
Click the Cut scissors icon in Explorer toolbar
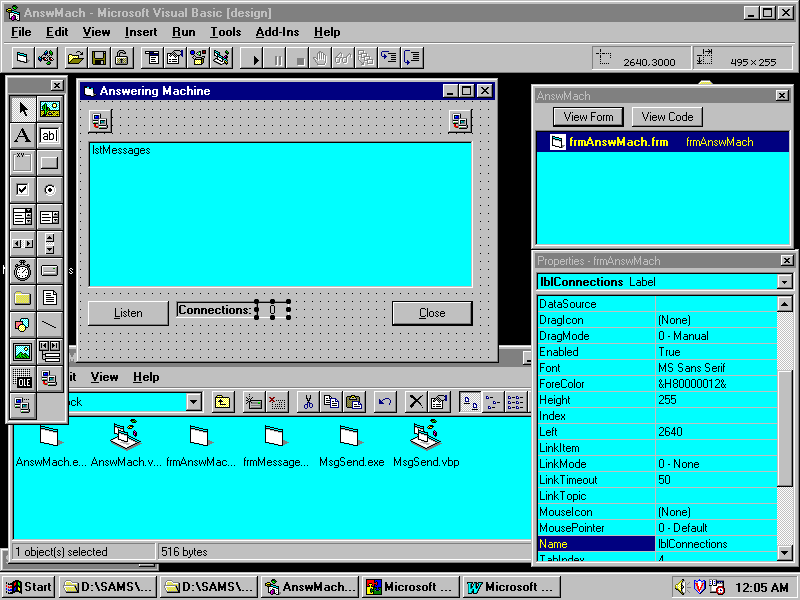(308, 402)
